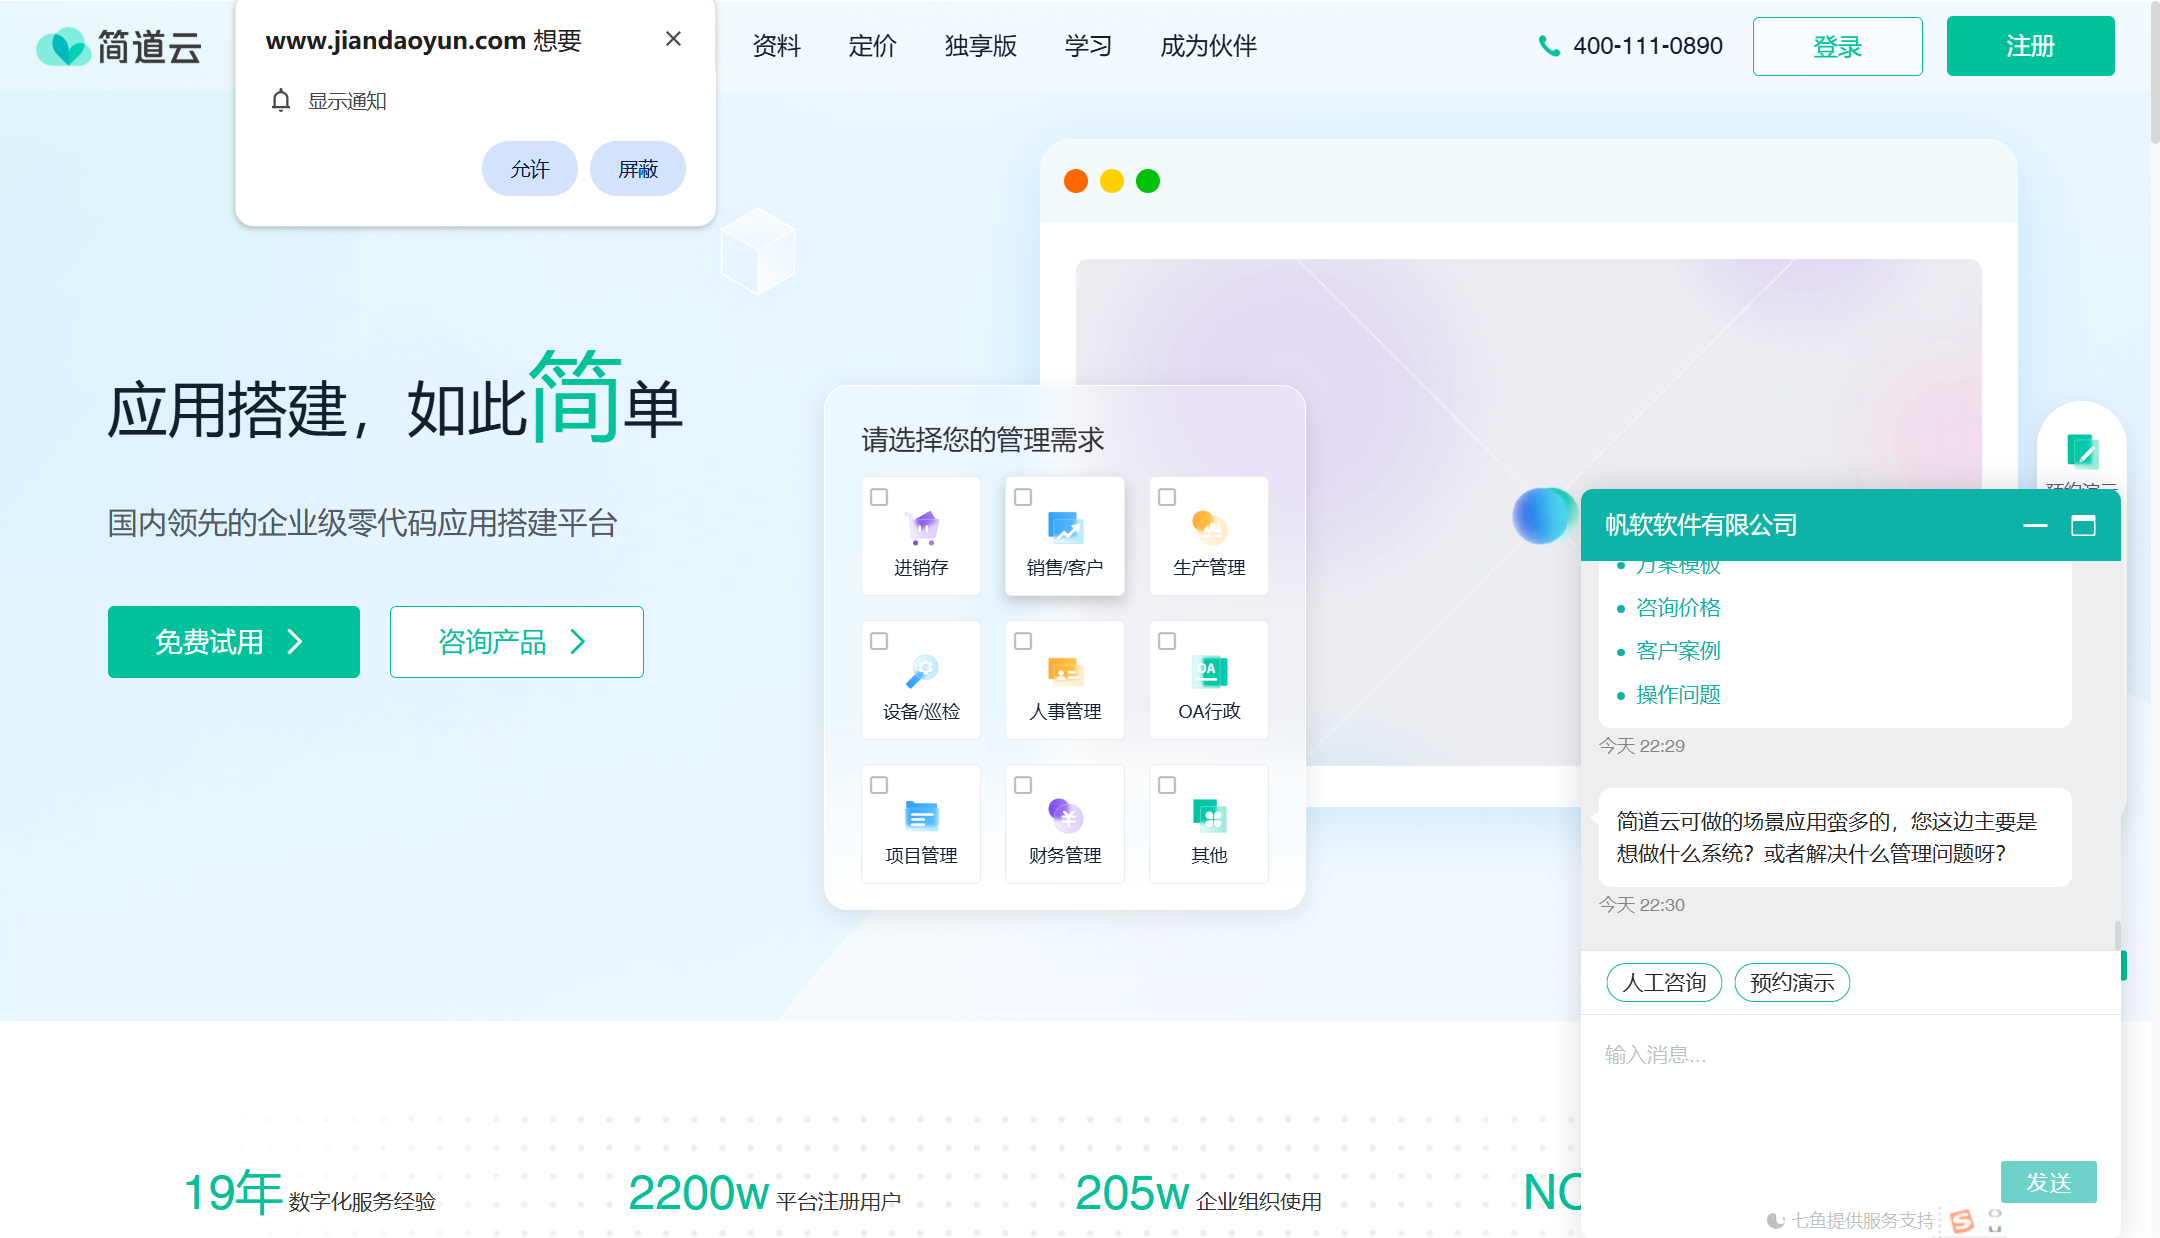The height and width of the screenshot is (1238, 2160).
Task: Minimize the 帆软软件有限公司 chat panel
Action: pyautogui.click(x=2035, y=525)
